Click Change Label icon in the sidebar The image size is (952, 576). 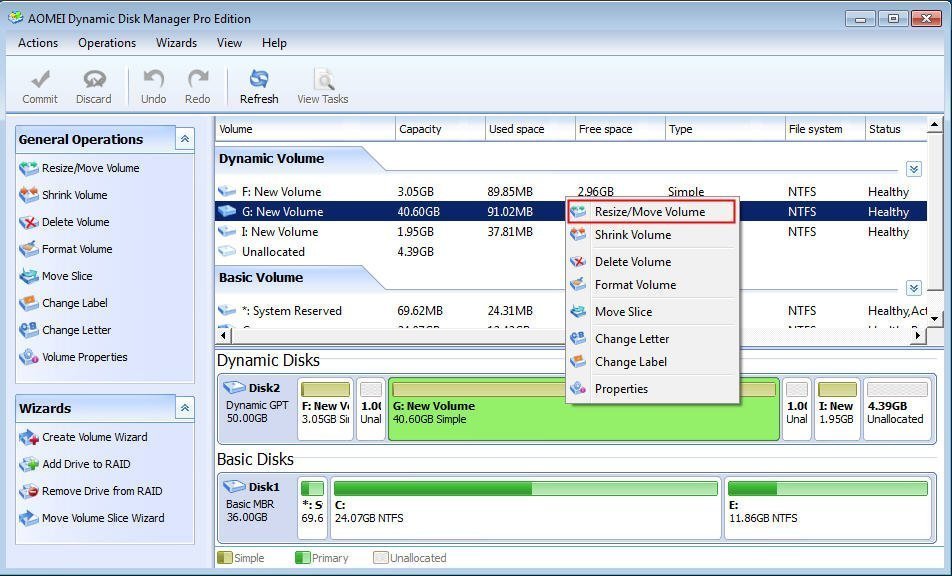tap(29, 303)
